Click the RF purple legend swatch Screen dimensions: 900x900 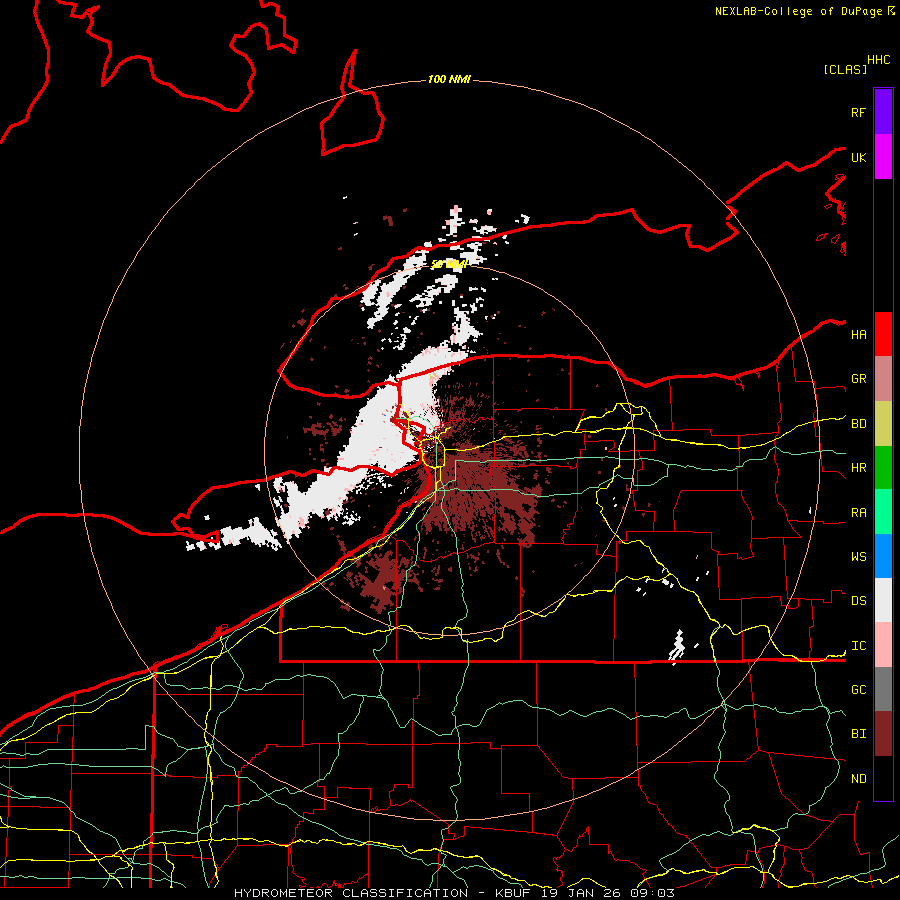(x=883, y=112)
